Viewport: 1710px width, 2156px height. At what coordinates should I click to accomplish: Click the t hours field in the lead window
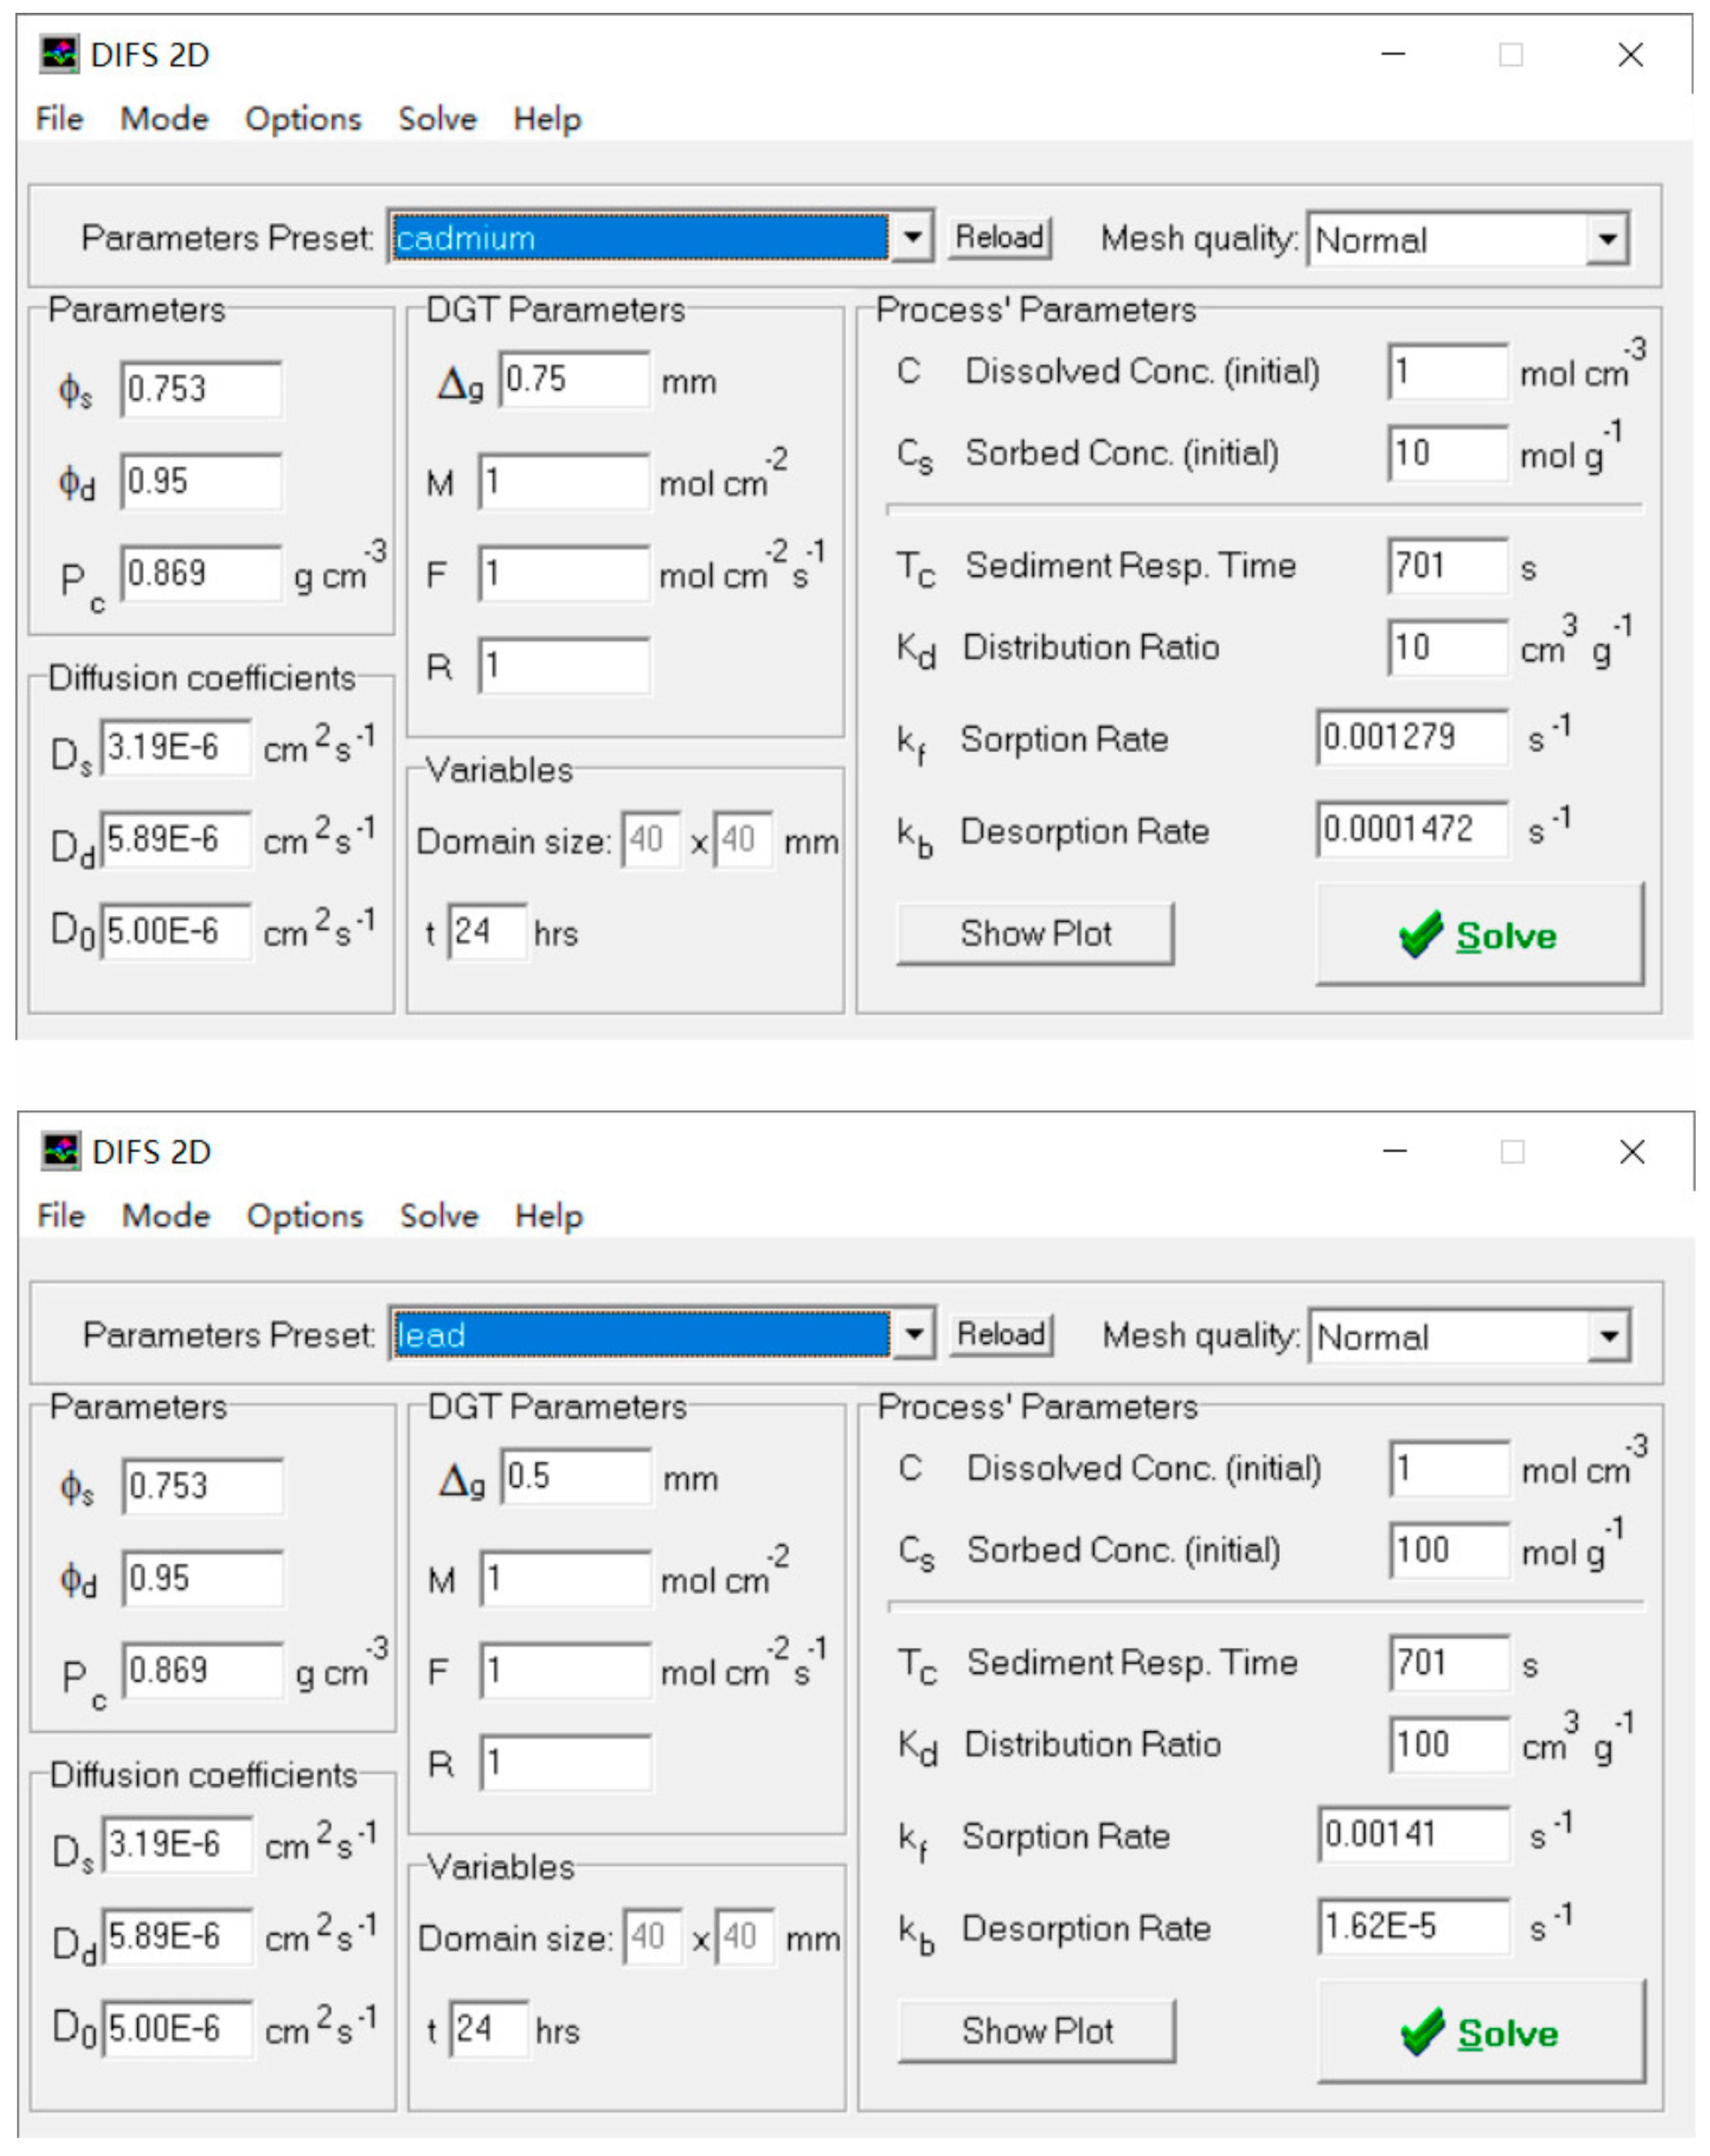(489, 2029)
